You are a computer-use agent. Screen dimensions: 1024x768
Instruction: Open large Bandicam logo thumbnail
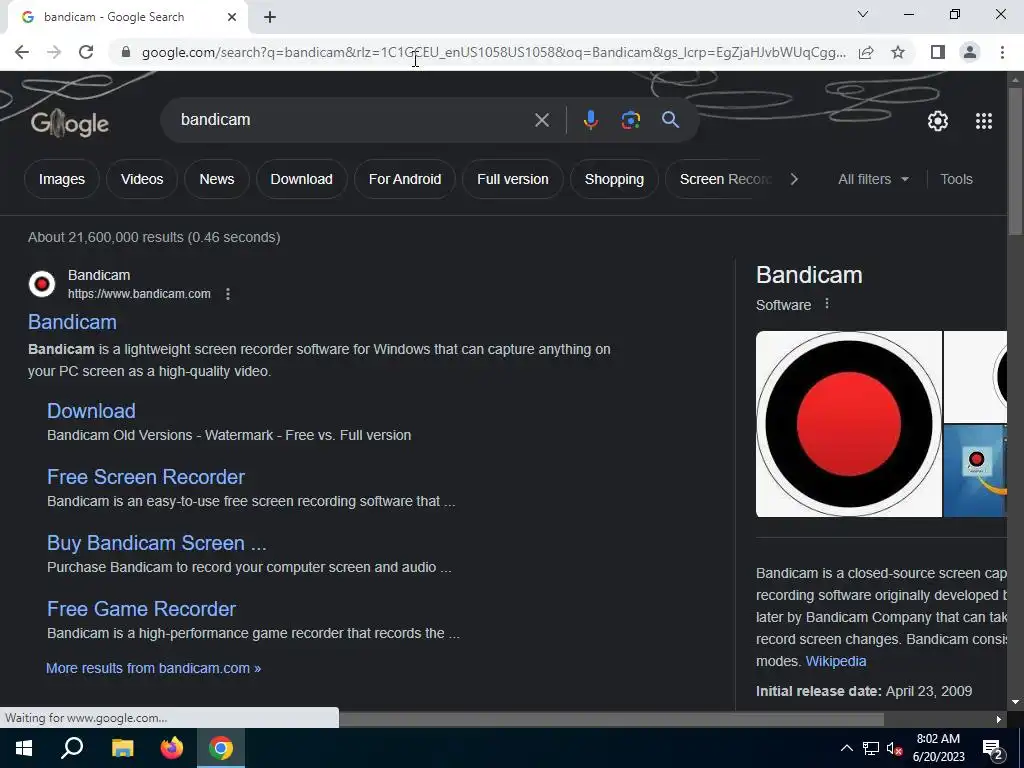pos(848,424)
